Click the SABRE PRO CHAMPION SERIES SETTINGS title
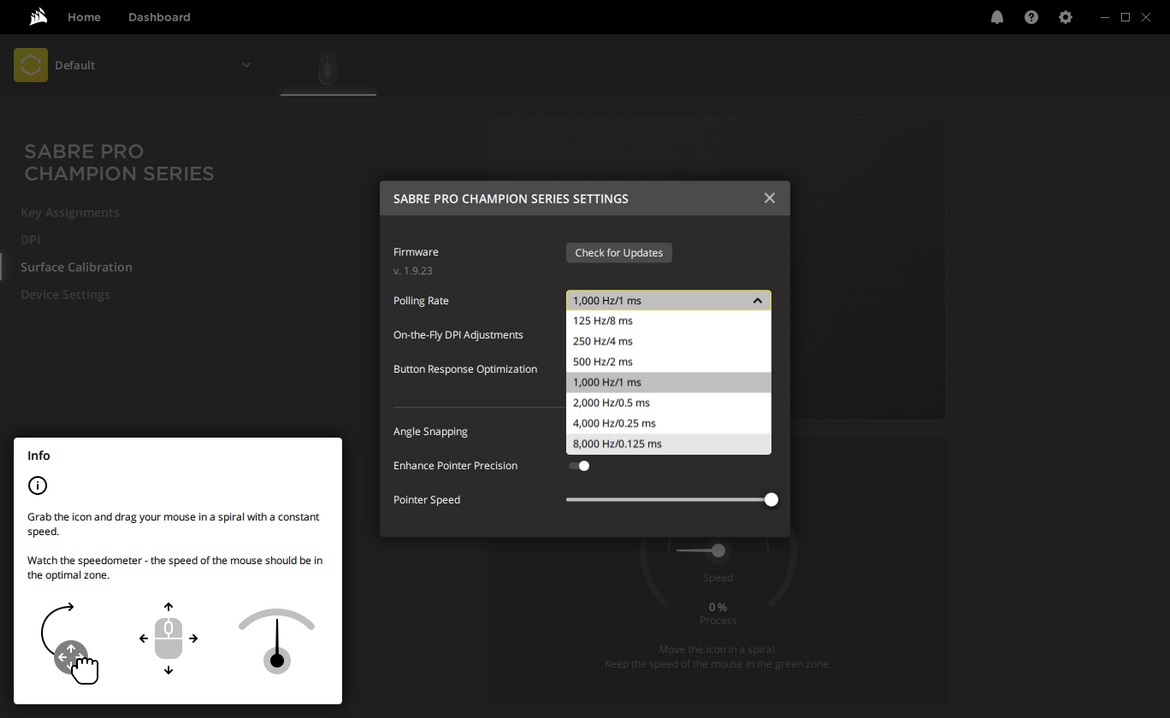 [510, 199]
